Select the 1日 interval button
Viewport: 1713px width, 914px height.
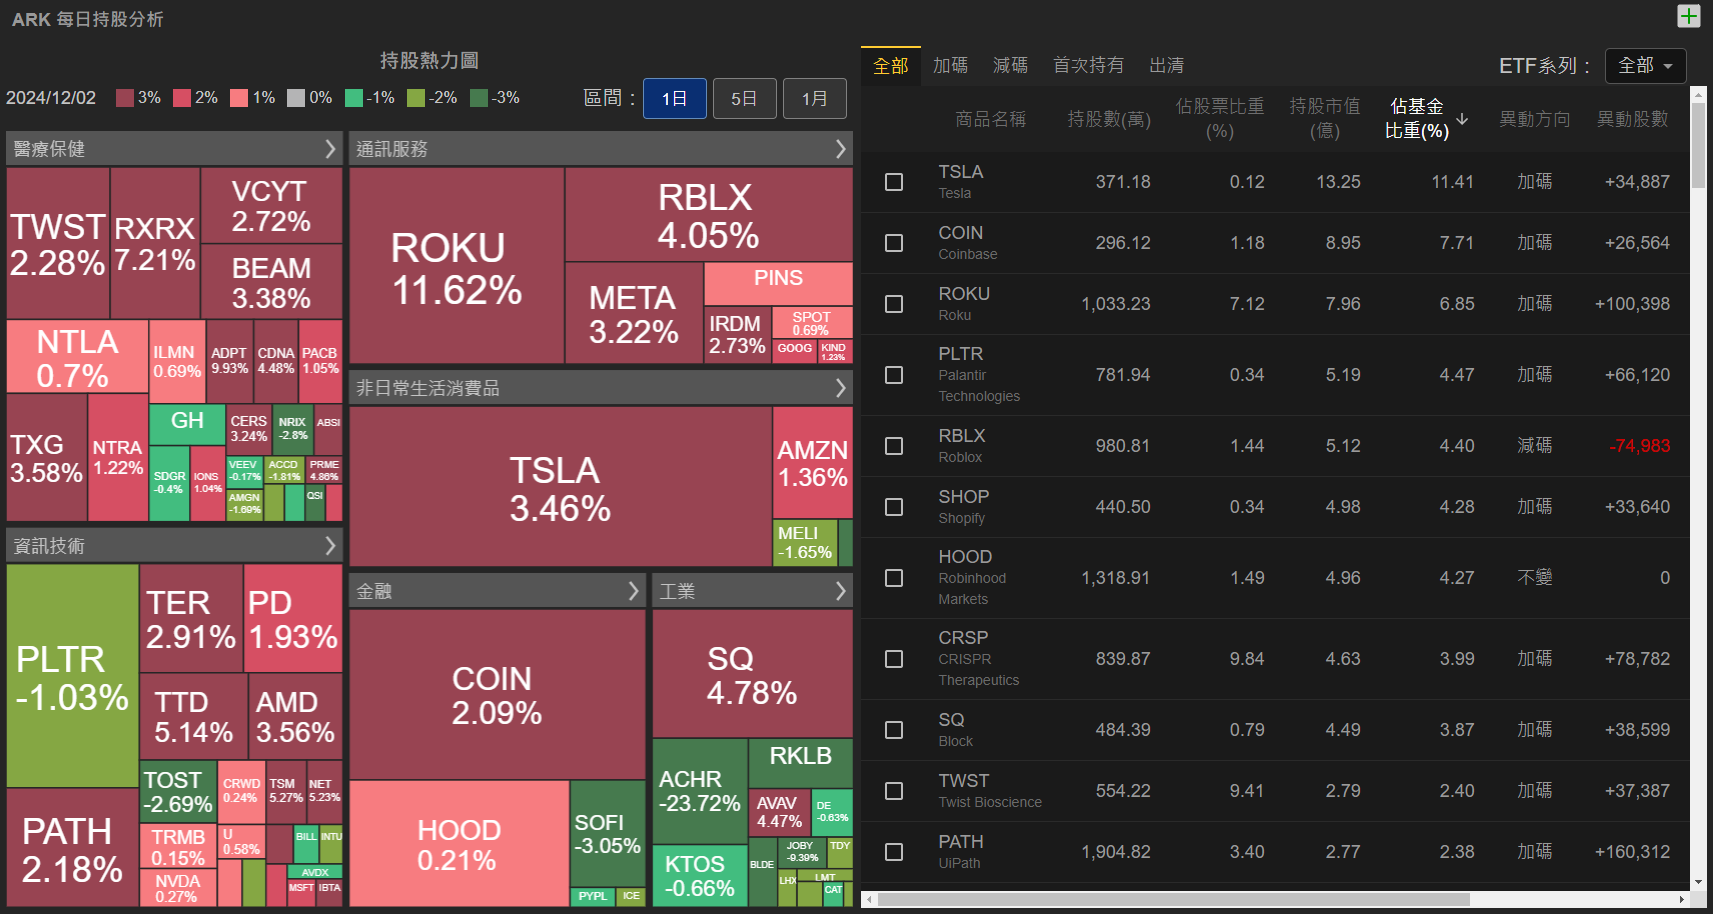[x=675, y=99]
